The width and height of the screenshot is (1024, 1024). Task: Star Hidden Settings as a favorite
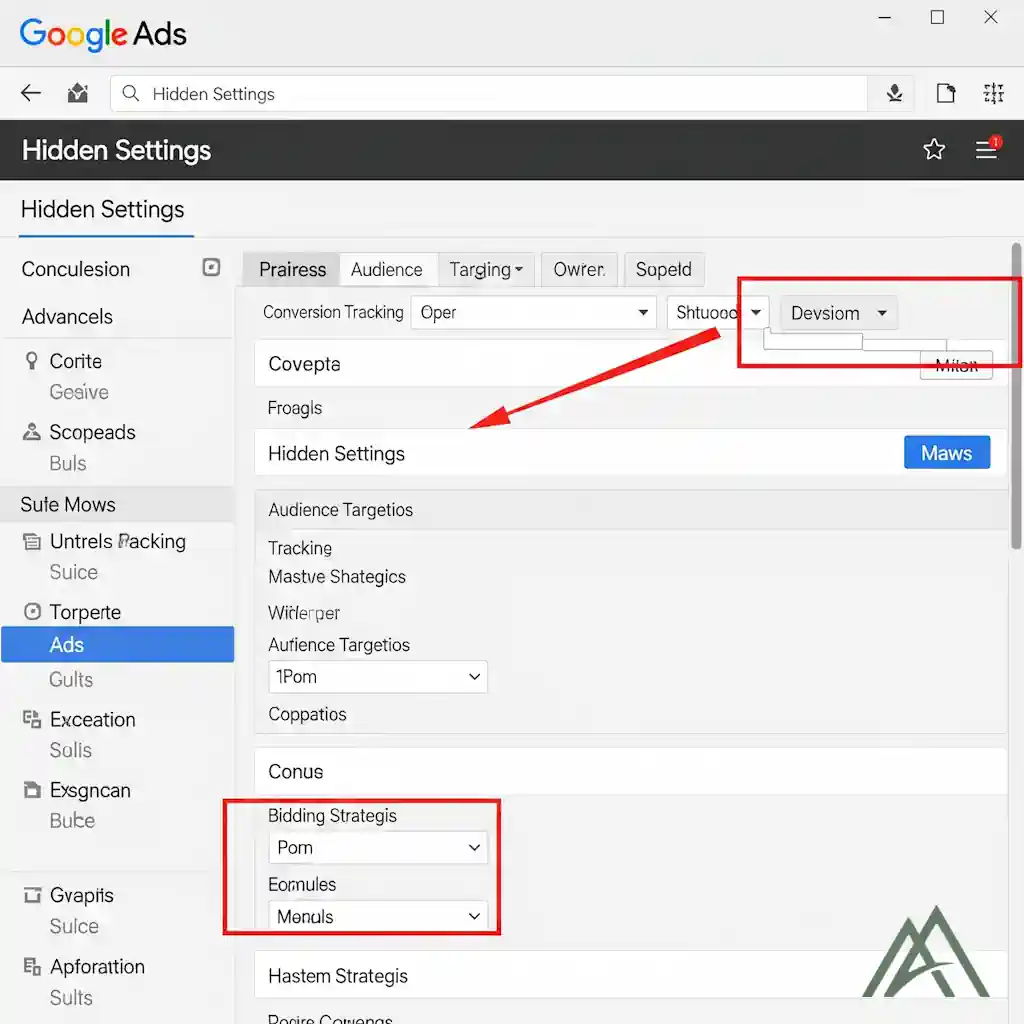[934, 150]
